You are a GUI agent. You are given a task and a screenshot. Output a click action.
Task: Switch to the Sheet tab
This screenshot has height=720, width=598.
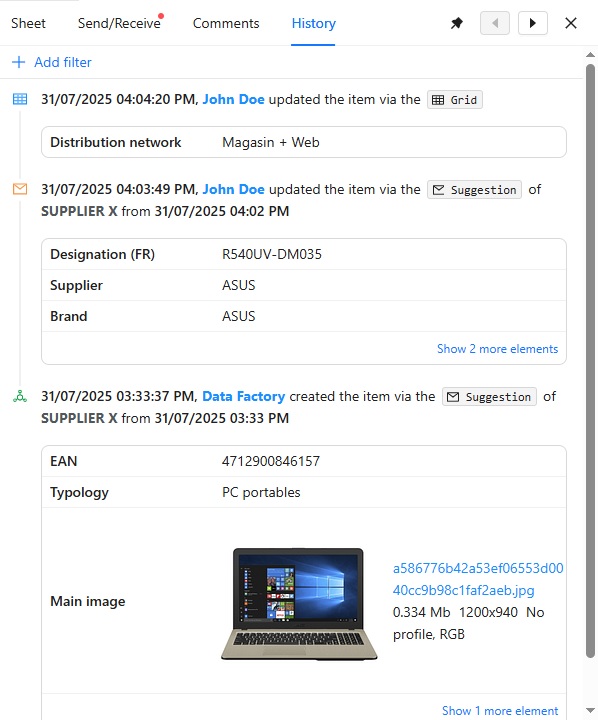pyautogui.click(x=28, y=23)
